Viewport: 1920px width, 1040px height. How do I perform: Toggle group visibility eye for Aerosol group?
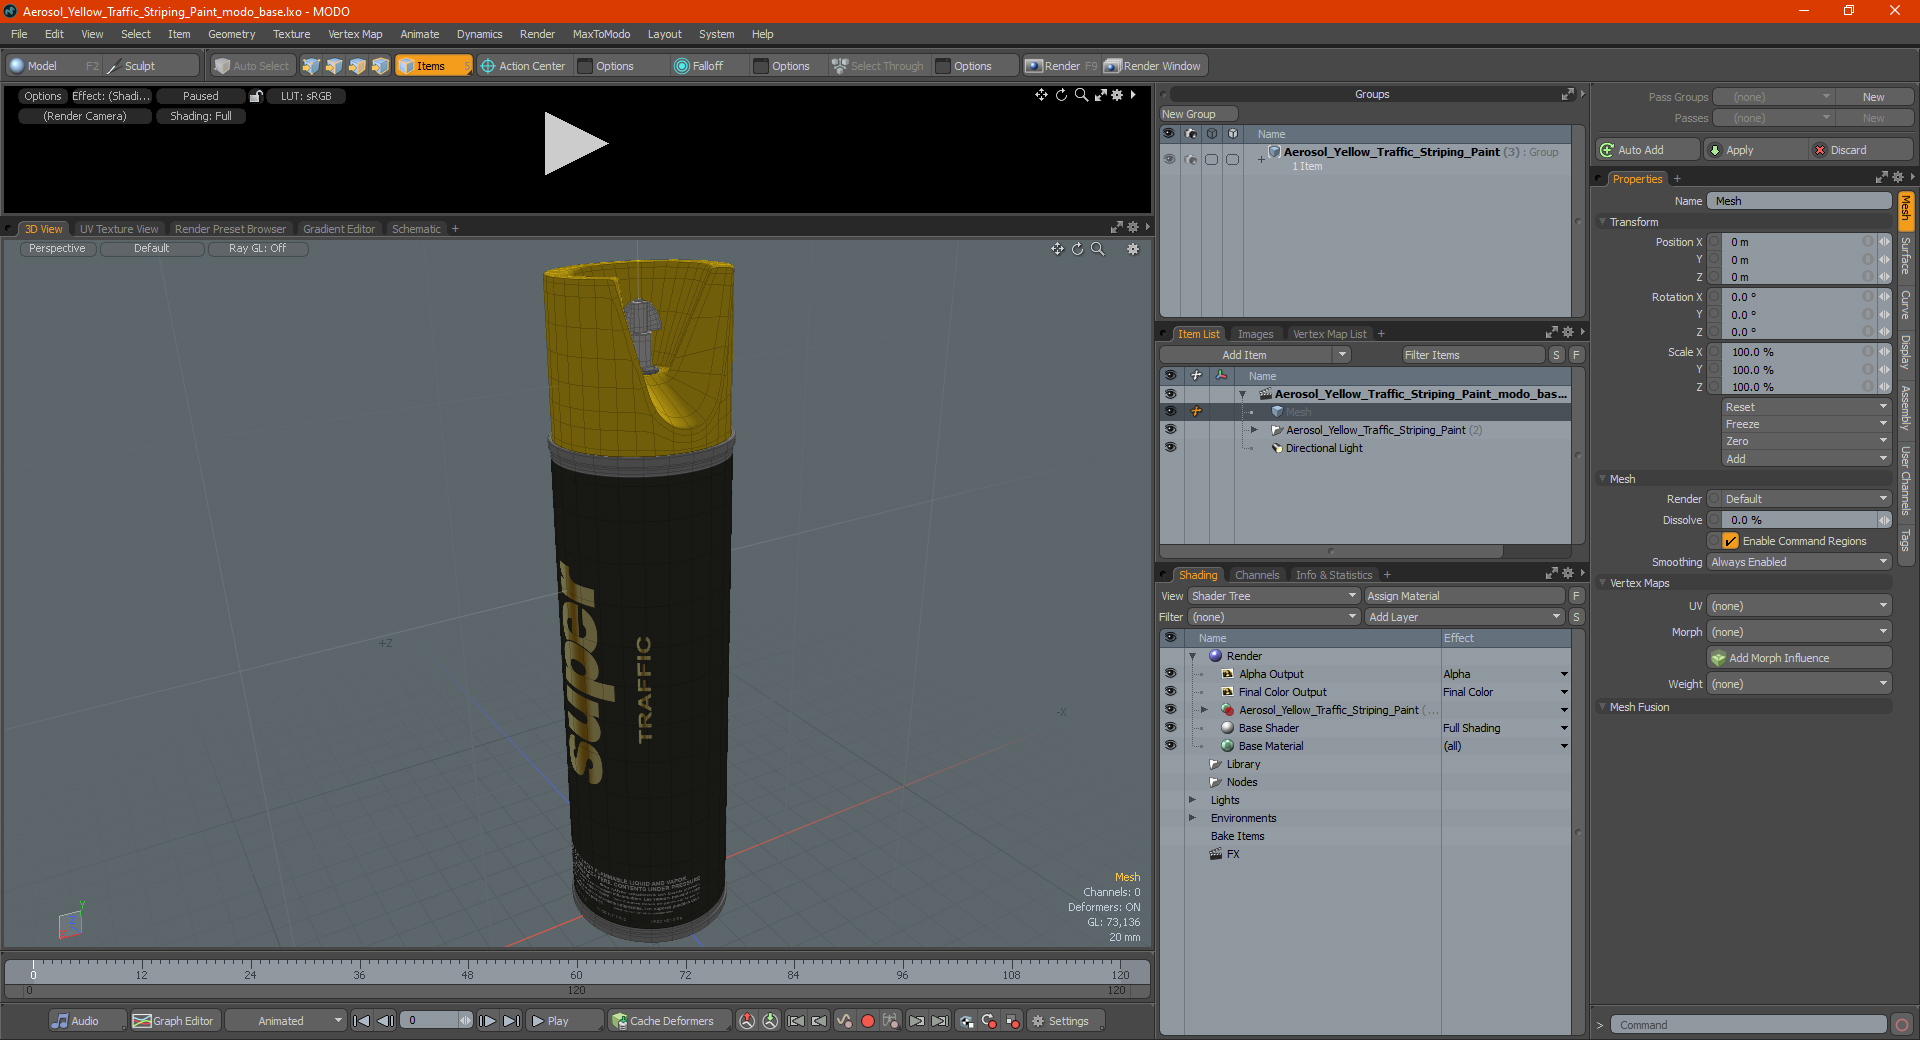(x=1168, y=159)
